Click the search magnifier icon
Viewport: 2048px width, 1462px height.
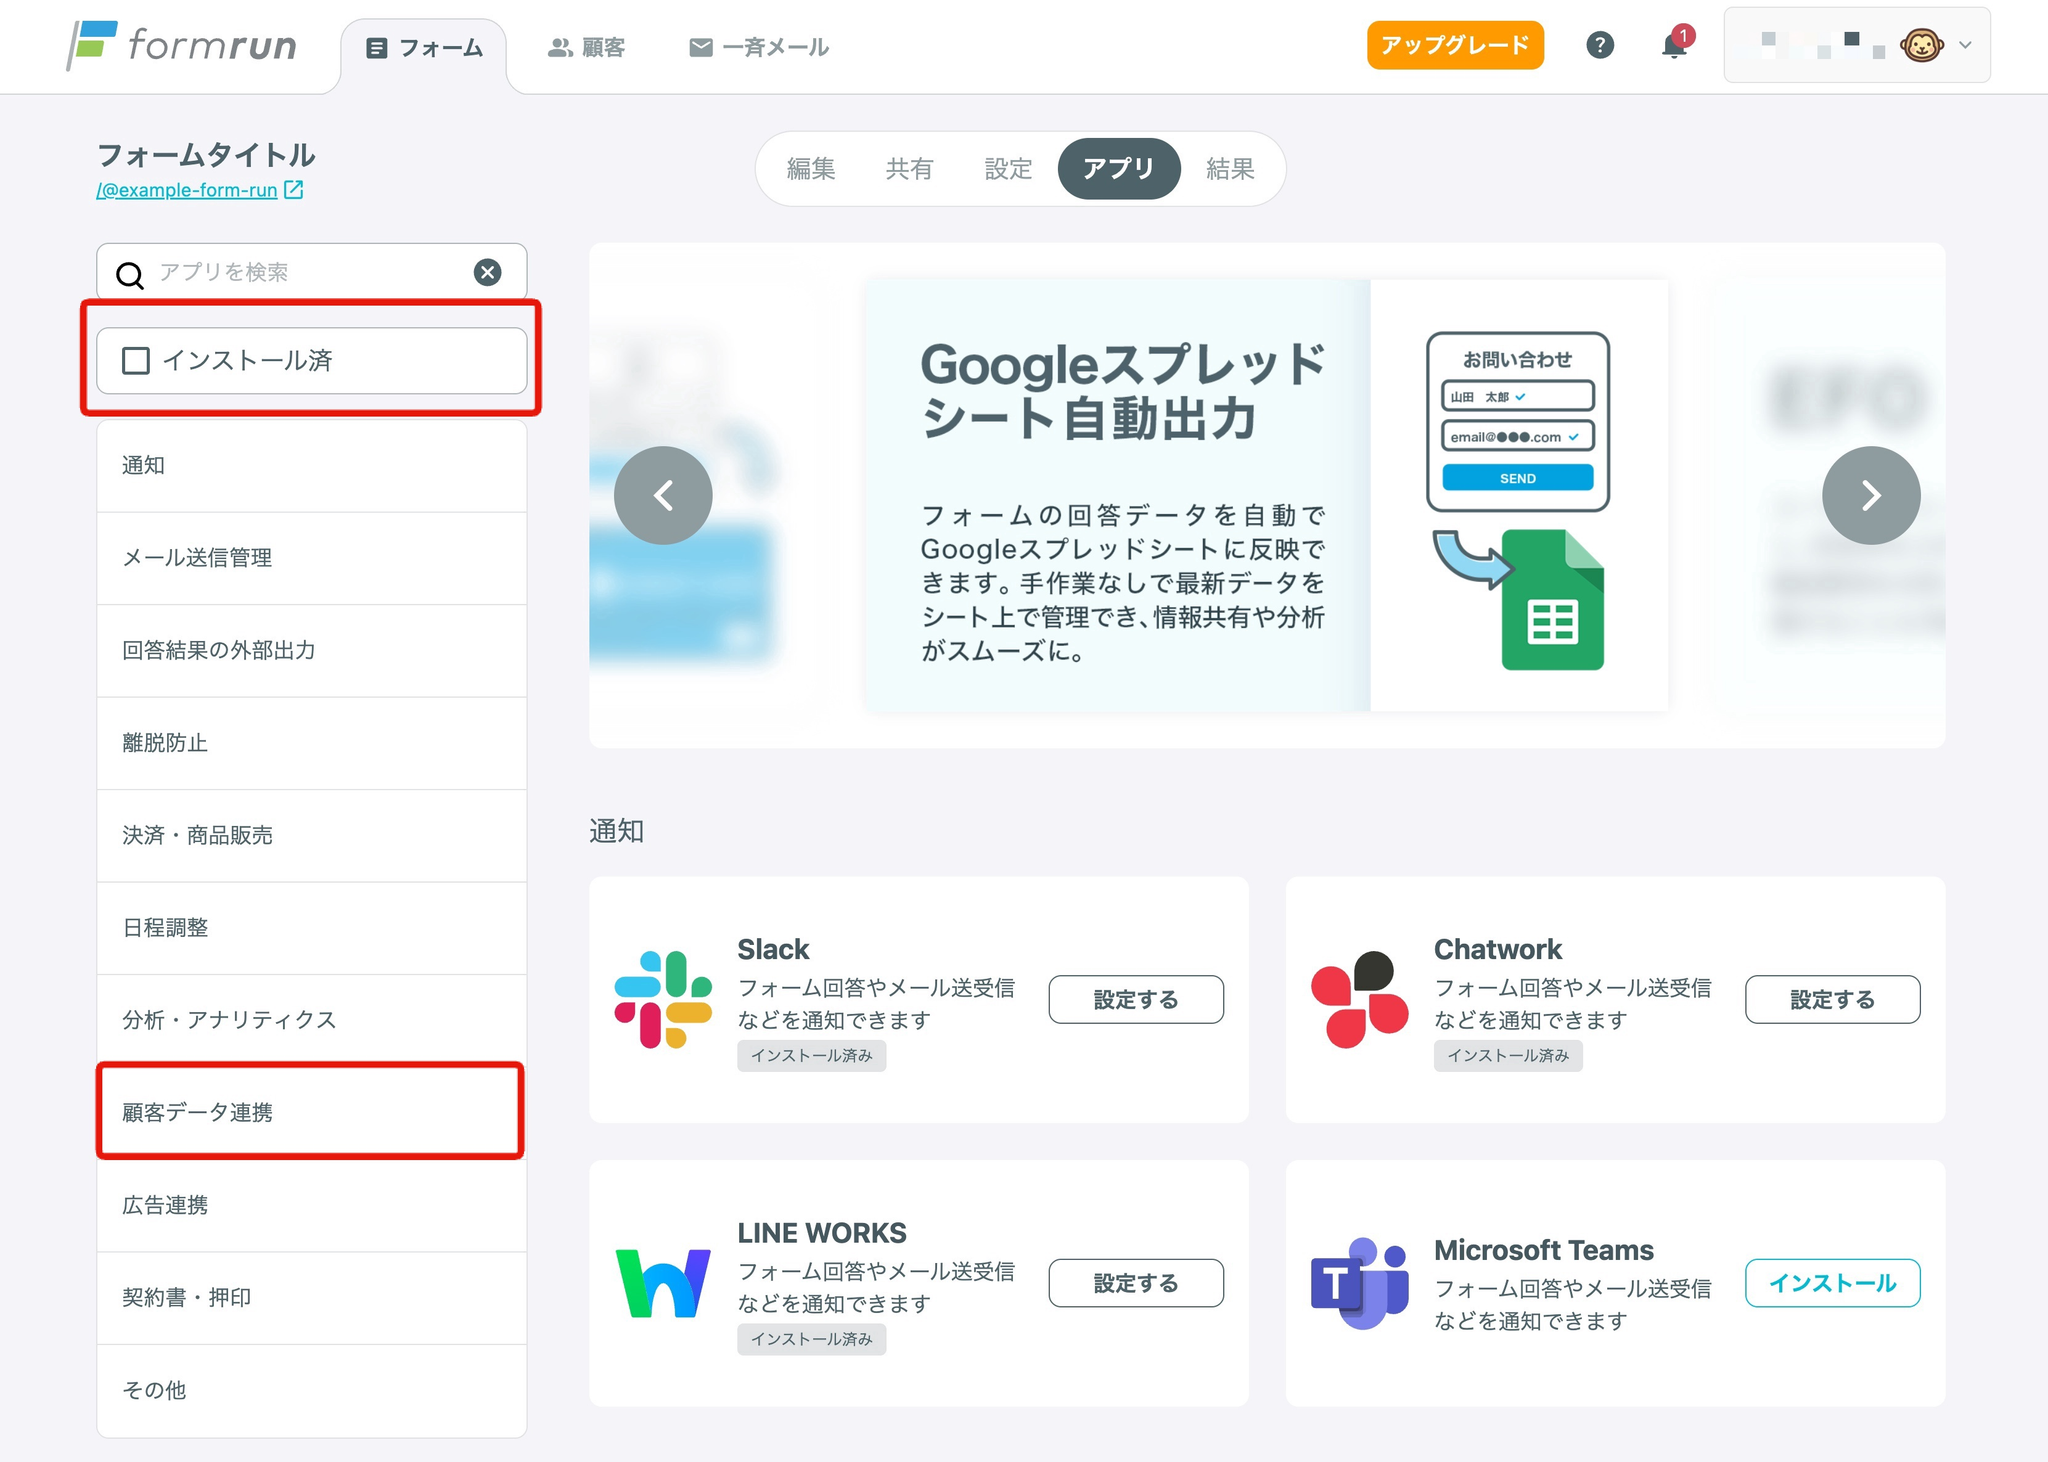tap(130, 274)
